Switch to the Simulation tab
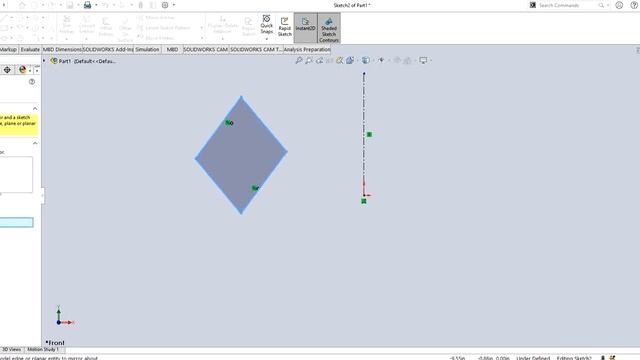Viewport: 640px width, 360px height. click(x=147, y=49)
